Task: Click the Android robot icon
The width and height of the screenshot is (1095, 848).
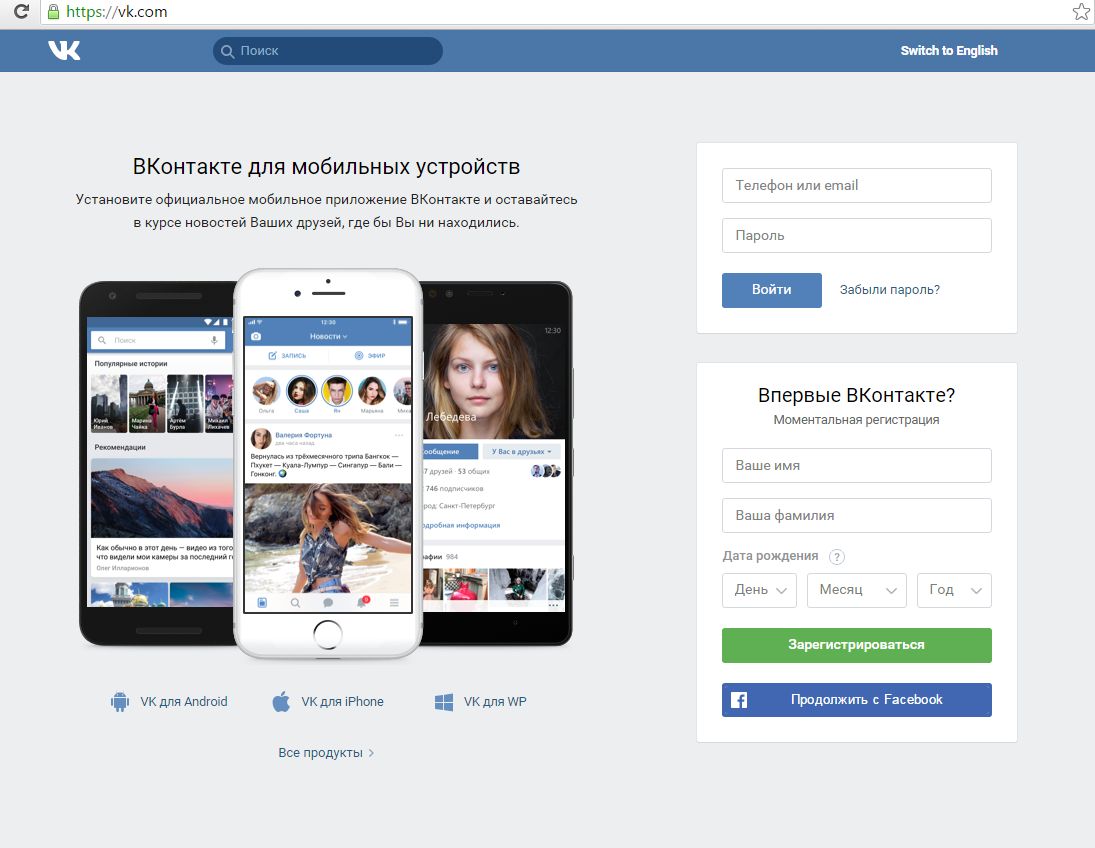Action: tap(120, 702)
